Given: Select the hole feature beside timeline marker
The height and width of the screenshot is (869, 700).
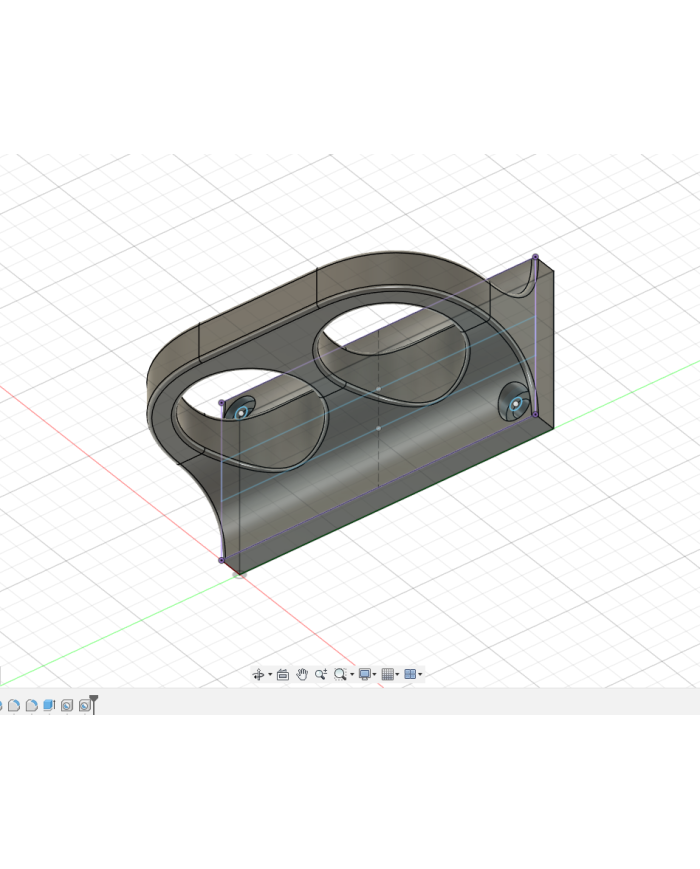Looking at the screenshot, I should click(x=84, y=705).
